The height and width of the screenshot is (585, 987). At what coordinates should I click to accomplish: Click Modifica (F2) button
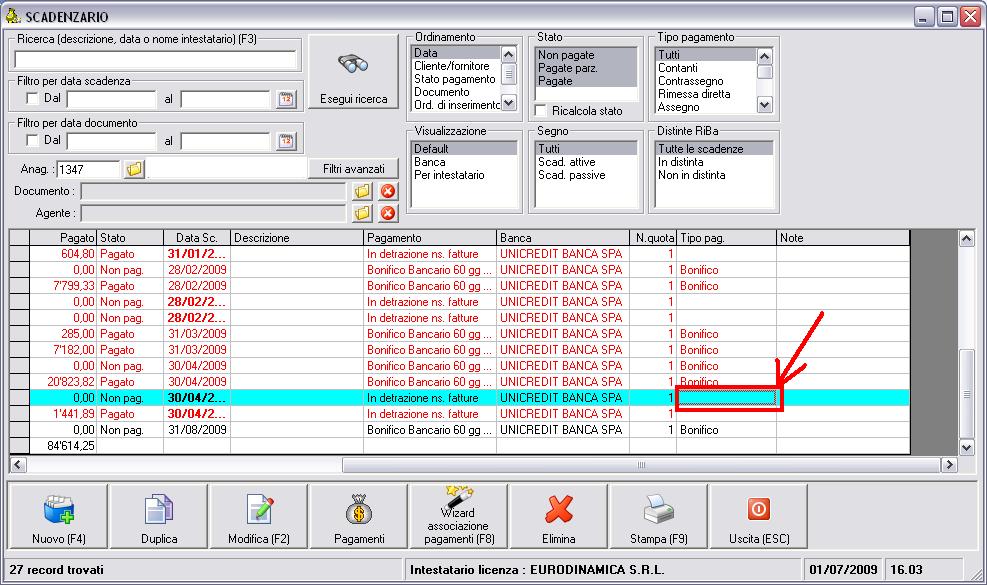pyautogui.click(x=259, y=516)
